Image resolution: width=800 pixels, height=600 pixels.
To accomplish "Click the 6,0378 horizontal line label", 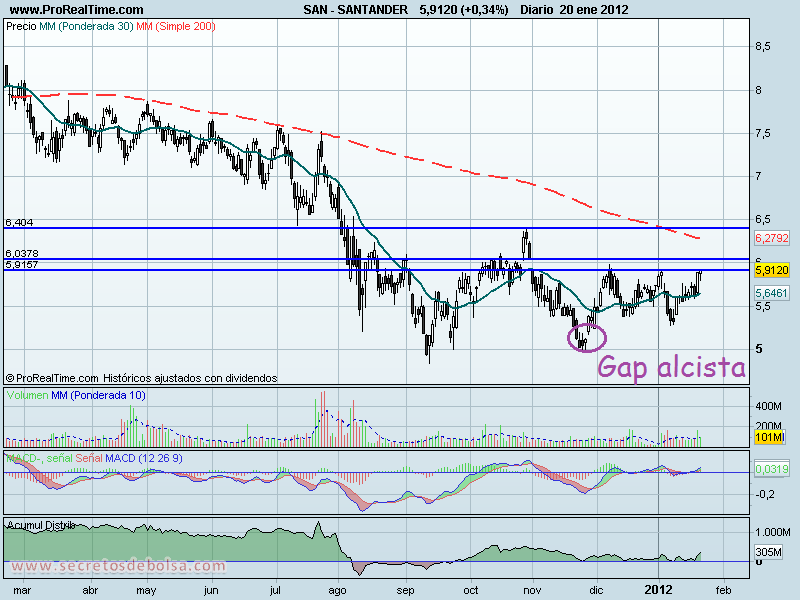I will click(x=21, y=253).
